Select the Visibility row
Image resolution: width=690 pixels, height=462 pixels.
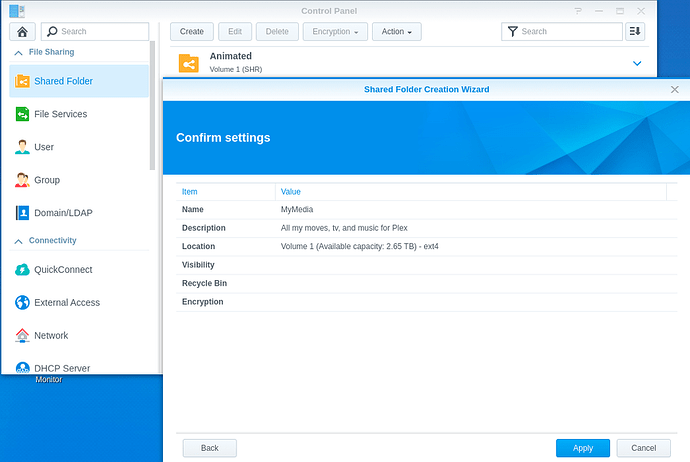point(426,265)
